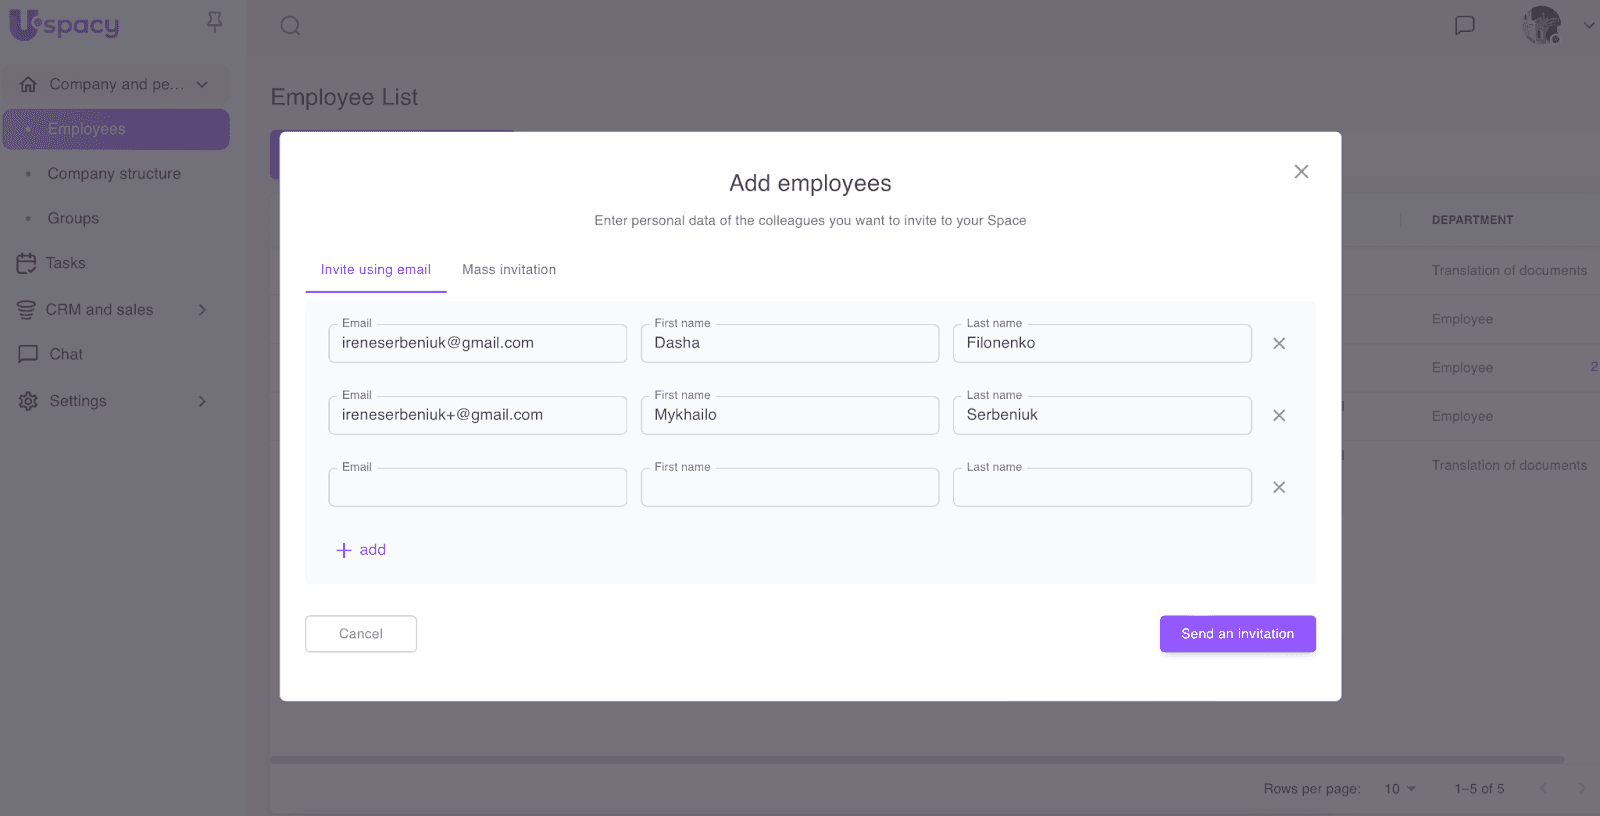Click the Cancel button
This screenshot has height=816, width=1600.
point(361,634)
